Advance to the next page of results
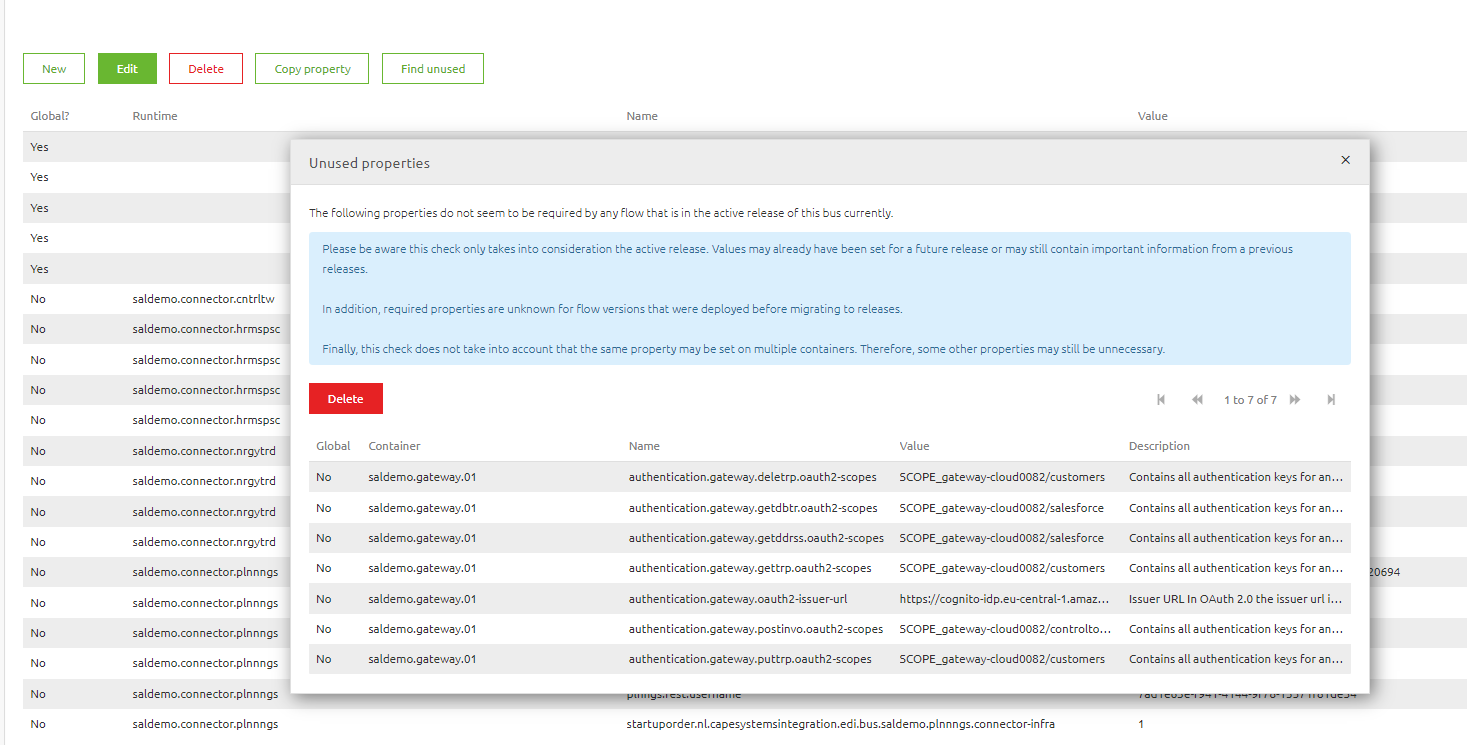The height and width of the screenshot is (745, 1467). (1295, 399)
